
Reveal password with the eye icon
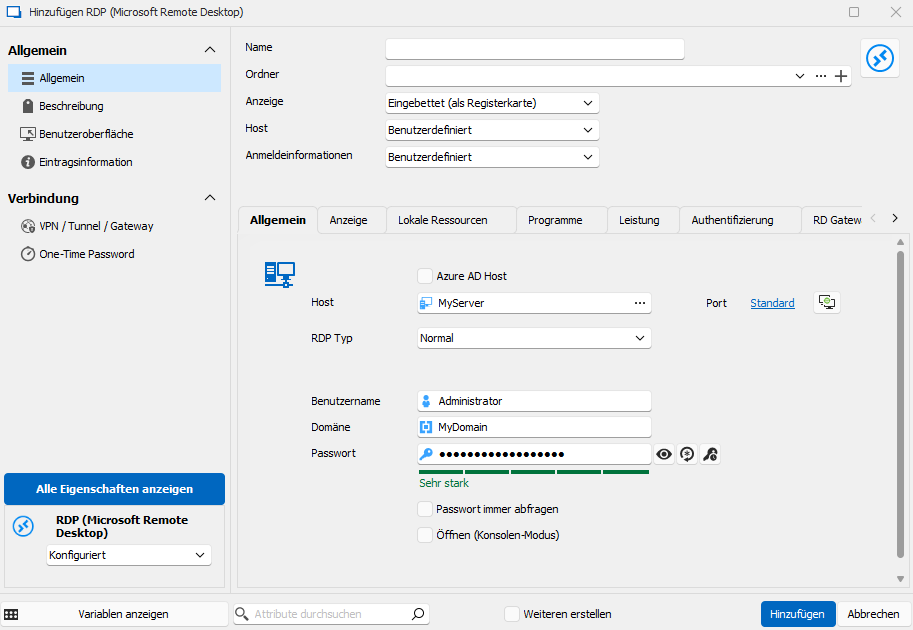coord(664,454)
